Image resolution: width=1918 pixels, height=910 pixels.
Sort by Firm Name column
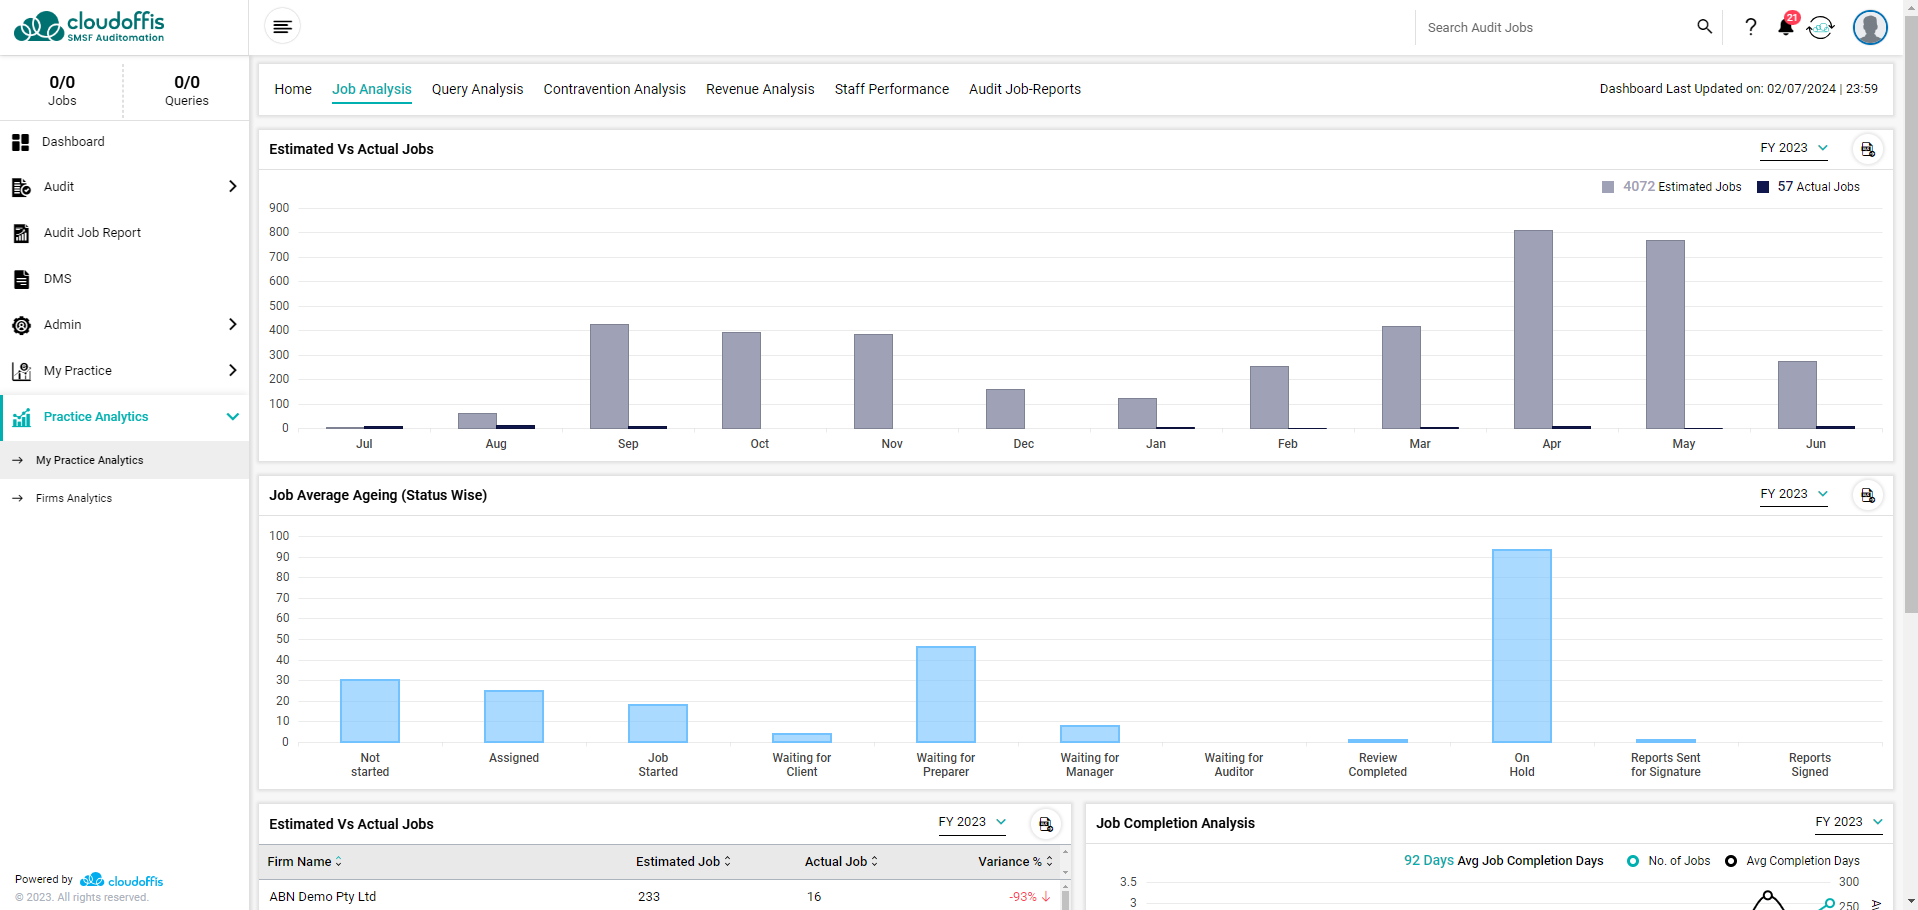[305, 861]
